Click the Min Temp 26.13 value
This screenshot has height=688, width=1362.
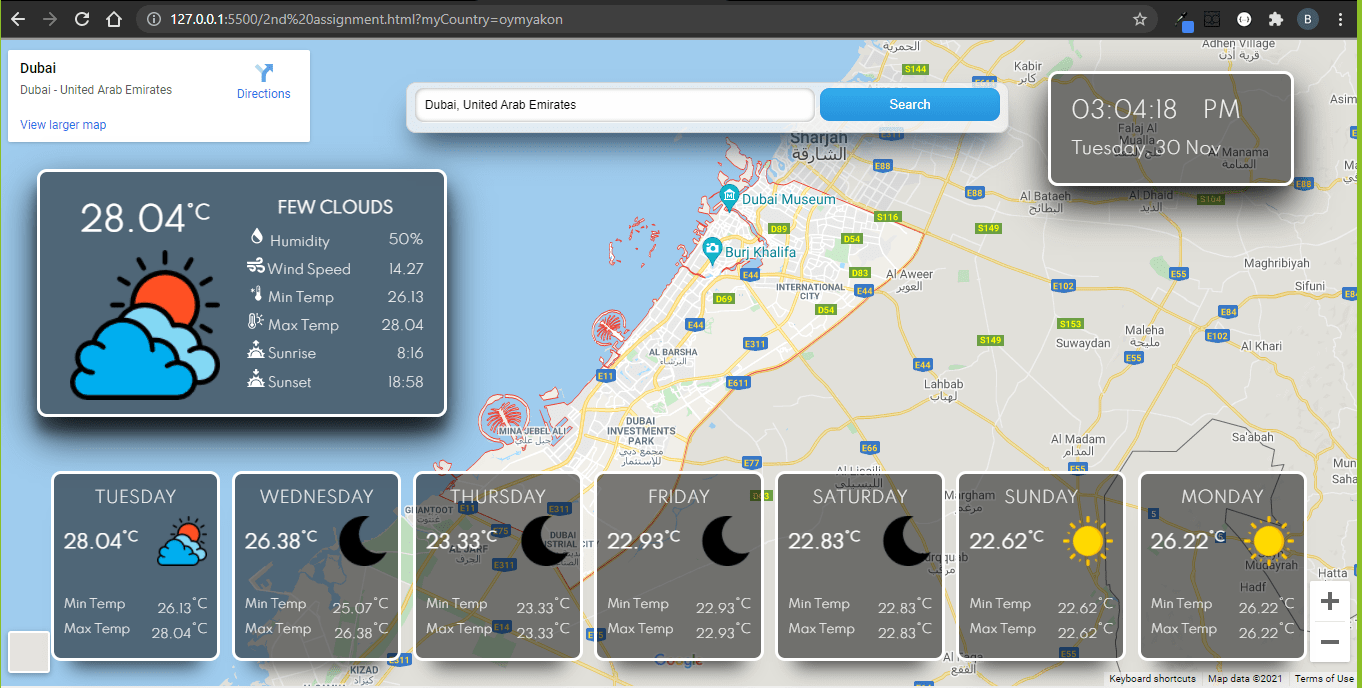(406, 297)
